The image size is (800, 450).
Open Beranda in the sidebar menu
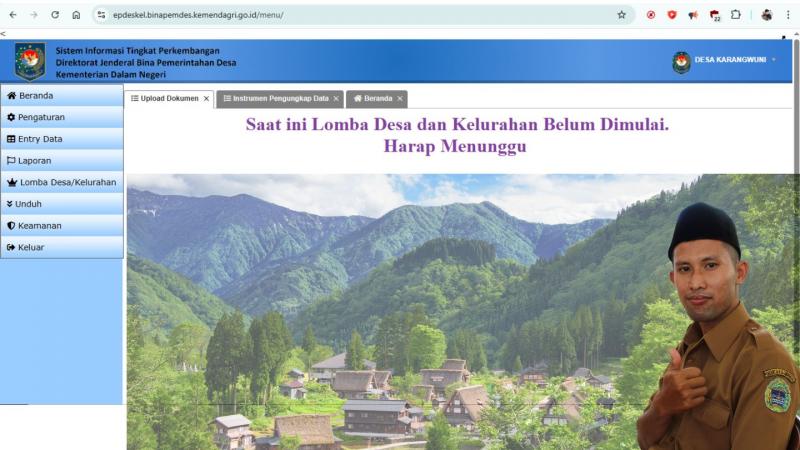click(62, 95)
